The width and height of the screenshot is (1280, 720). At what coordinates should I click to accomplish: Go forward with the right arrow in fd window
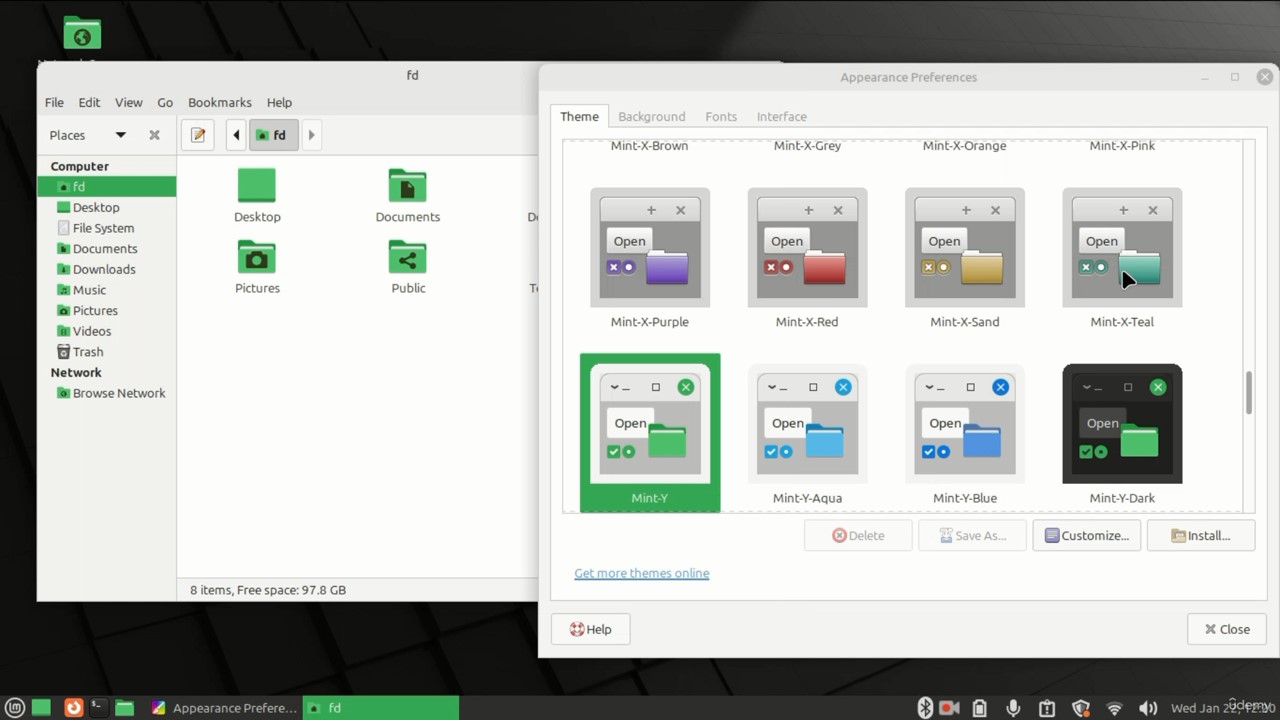click(311, 135)
